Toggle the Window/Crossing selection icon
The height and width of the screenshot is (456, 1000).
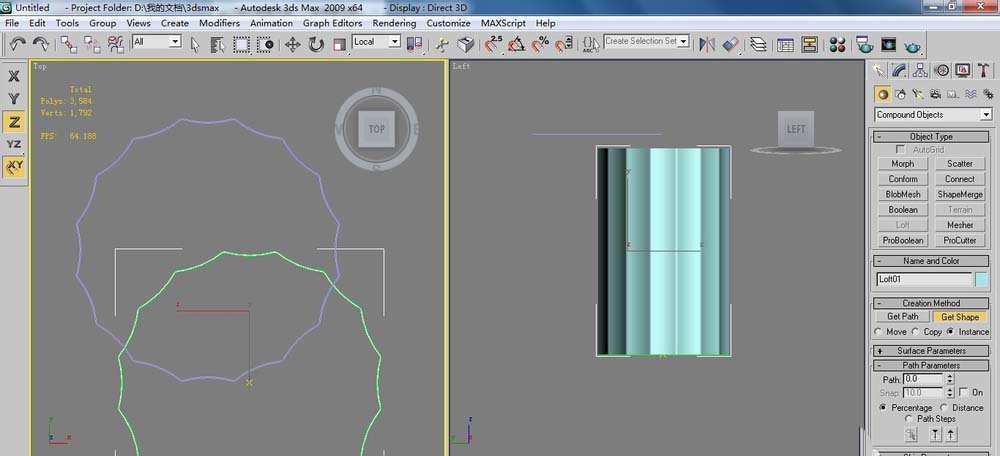pos(265,44)
